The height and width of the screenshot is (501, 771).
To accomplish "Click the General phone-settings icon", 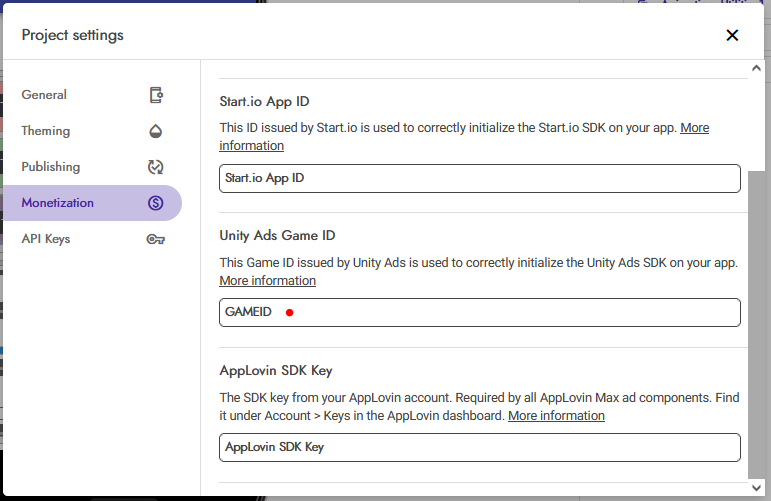I will (156, 95).
